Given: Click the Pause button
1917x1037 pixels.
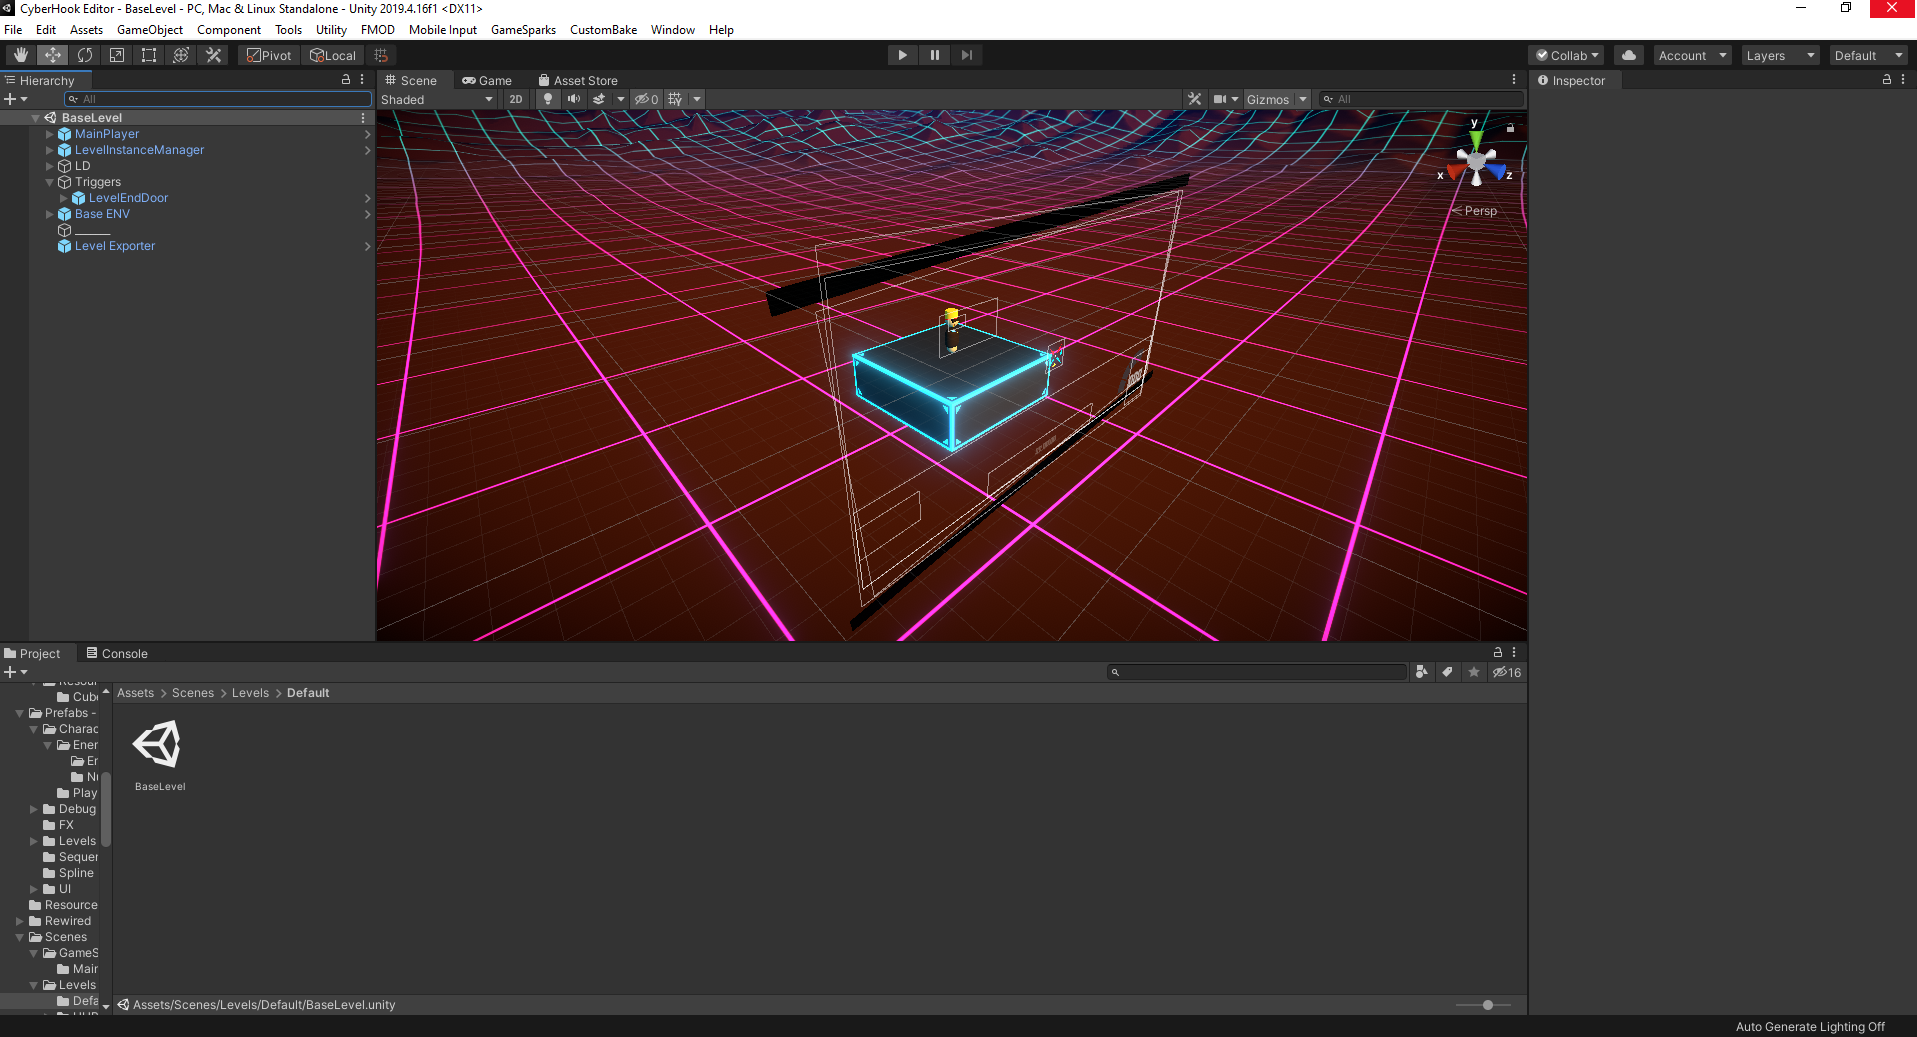Looking at the screenshot, I should (935, 55).
